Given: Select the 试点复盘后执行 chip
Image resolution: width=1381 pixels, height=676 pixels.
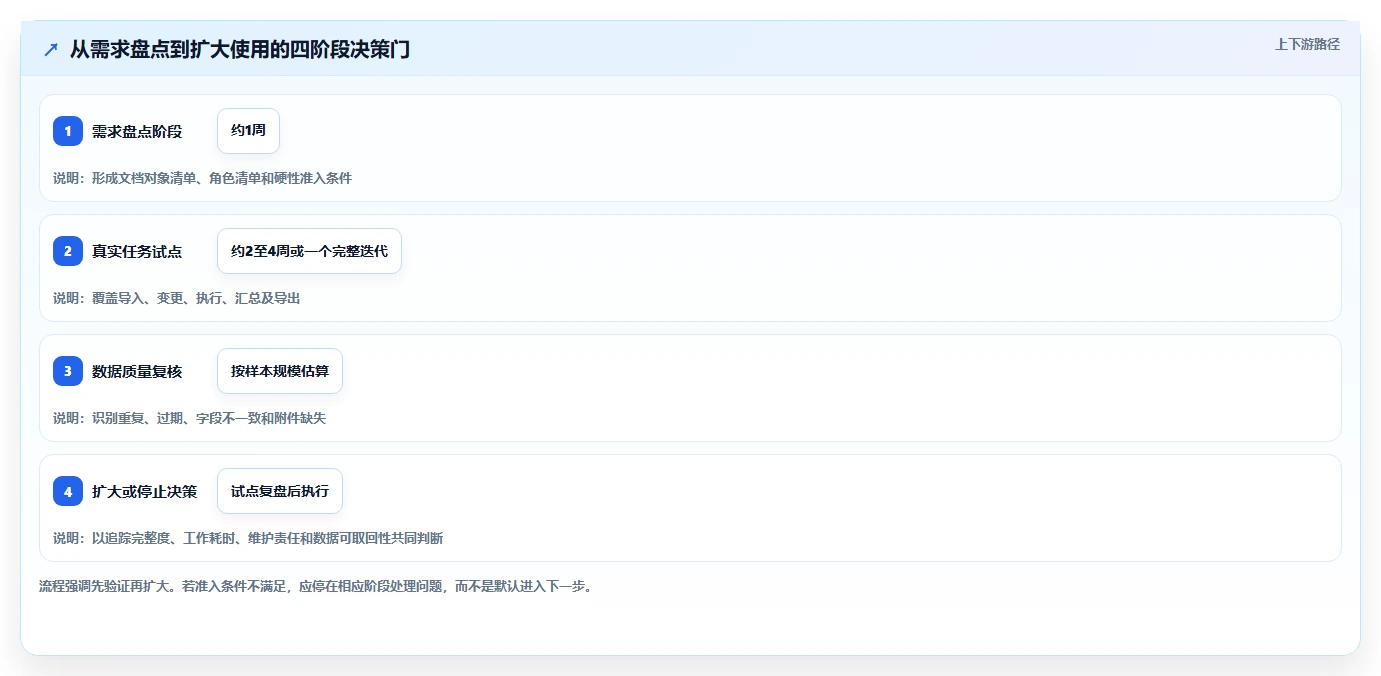Looking at the screenshot, I should click(x=280, y=491).
